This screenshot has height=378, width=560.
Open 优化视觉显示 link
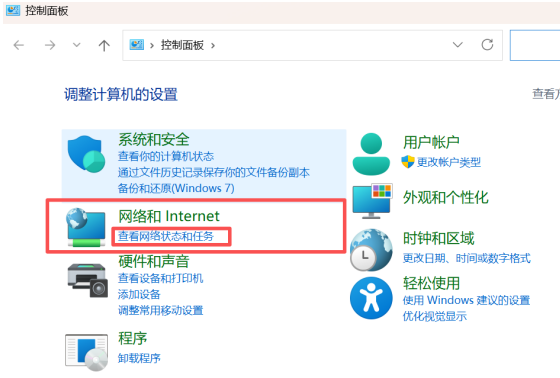(x=435, y=316)
